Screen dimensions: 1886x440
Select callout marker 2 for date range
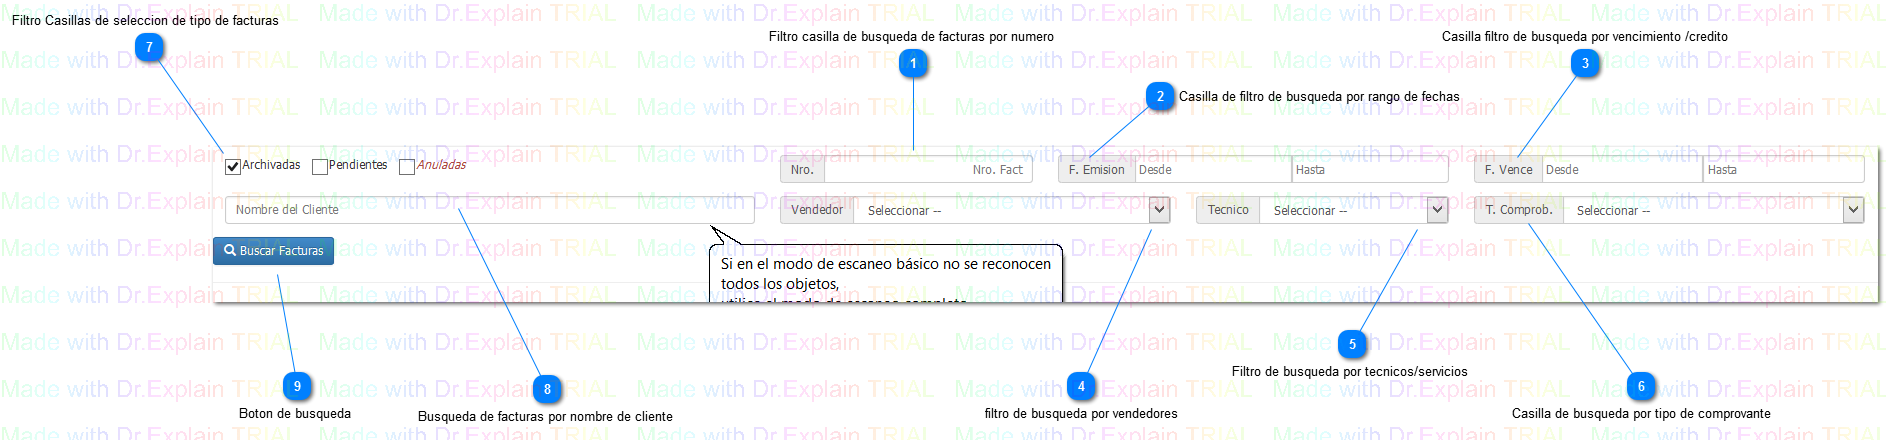tap(1160, 96)
